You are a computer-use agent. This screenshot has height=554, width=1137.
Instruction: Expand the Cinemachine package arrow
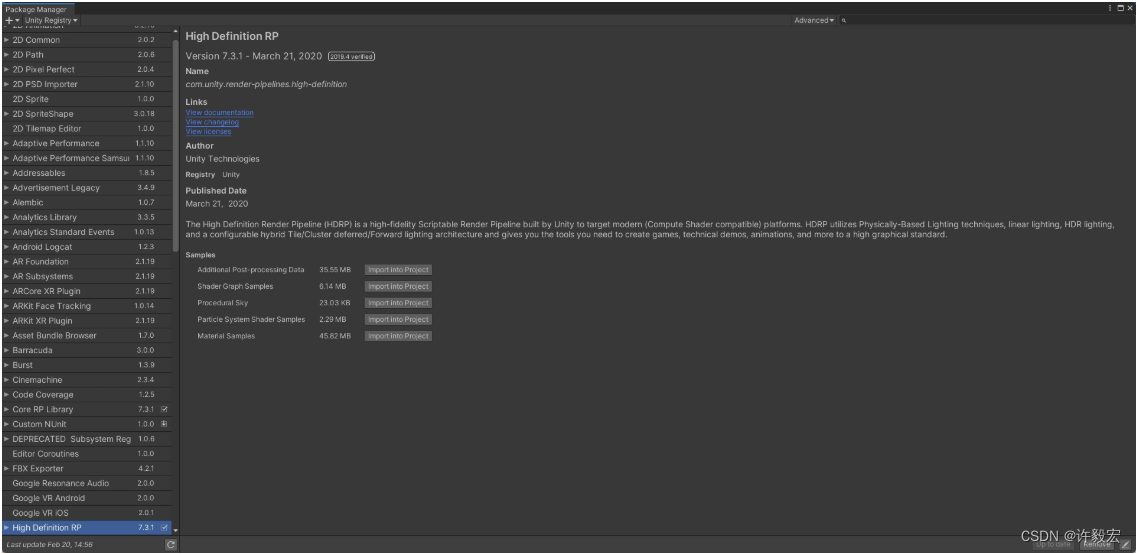coord(7,380)
